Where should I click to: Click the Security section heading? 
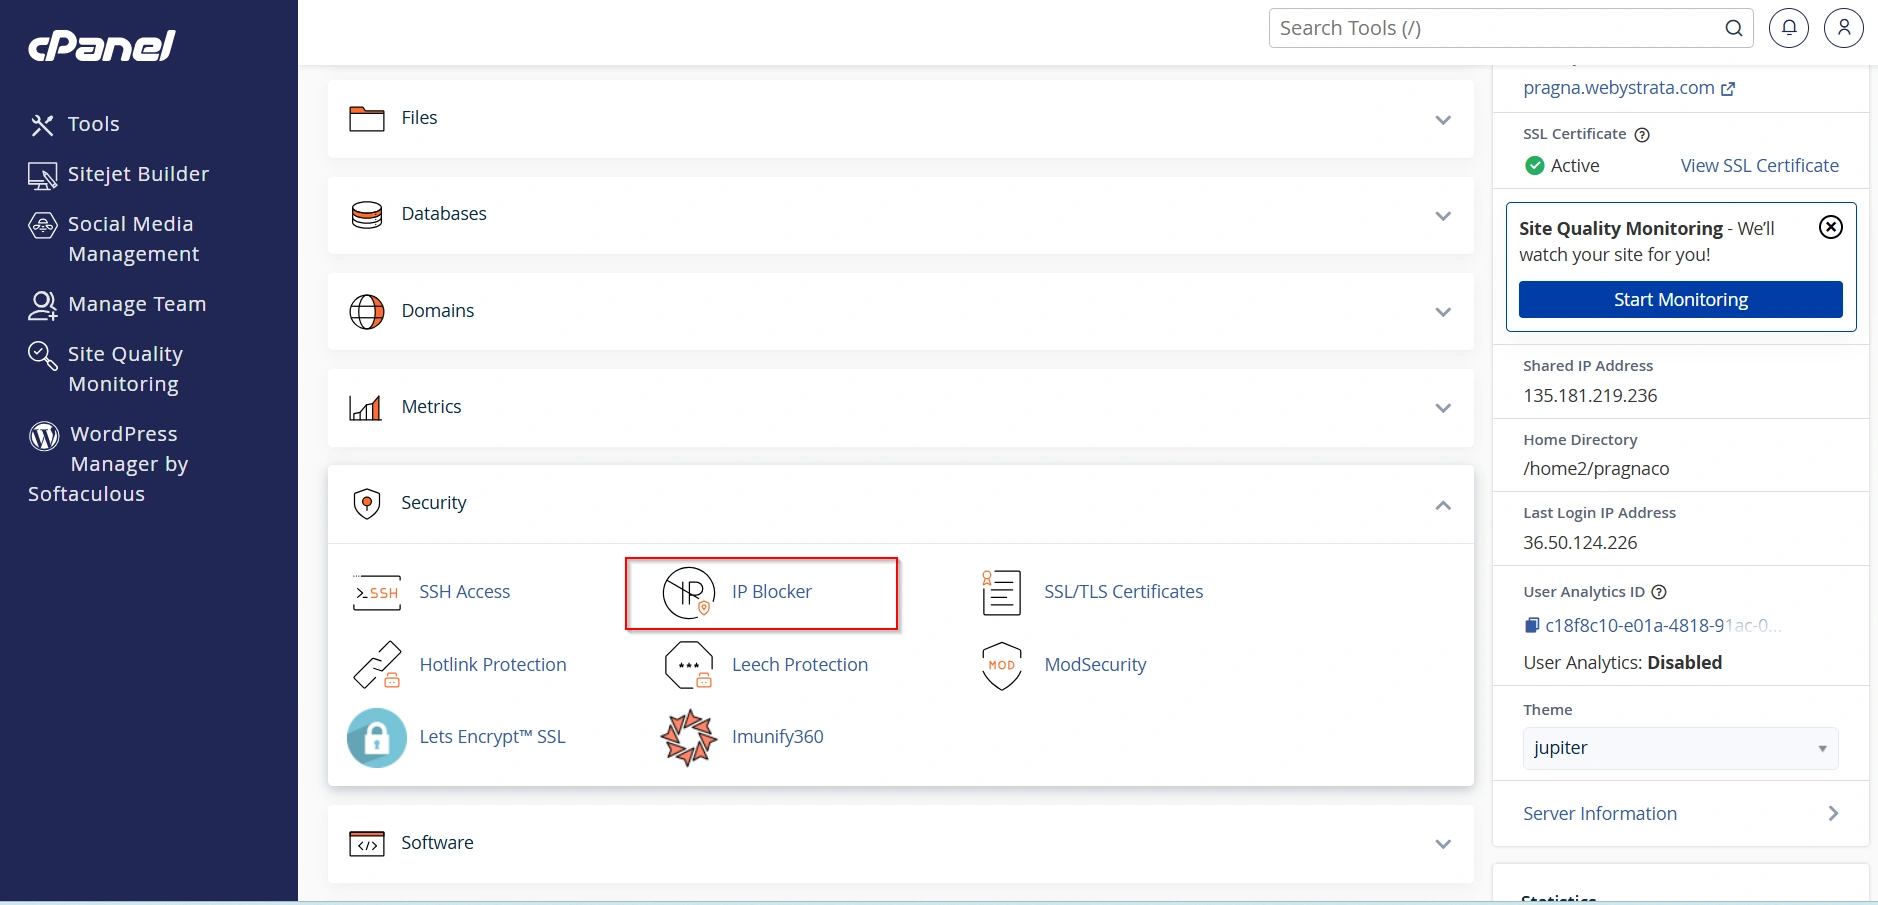pyautogui.click(x=434, y=503)
